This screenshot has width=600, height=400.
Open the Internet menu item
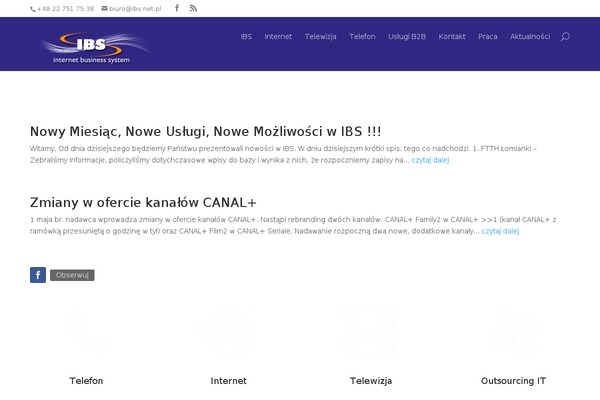click(x=278, y=36)
